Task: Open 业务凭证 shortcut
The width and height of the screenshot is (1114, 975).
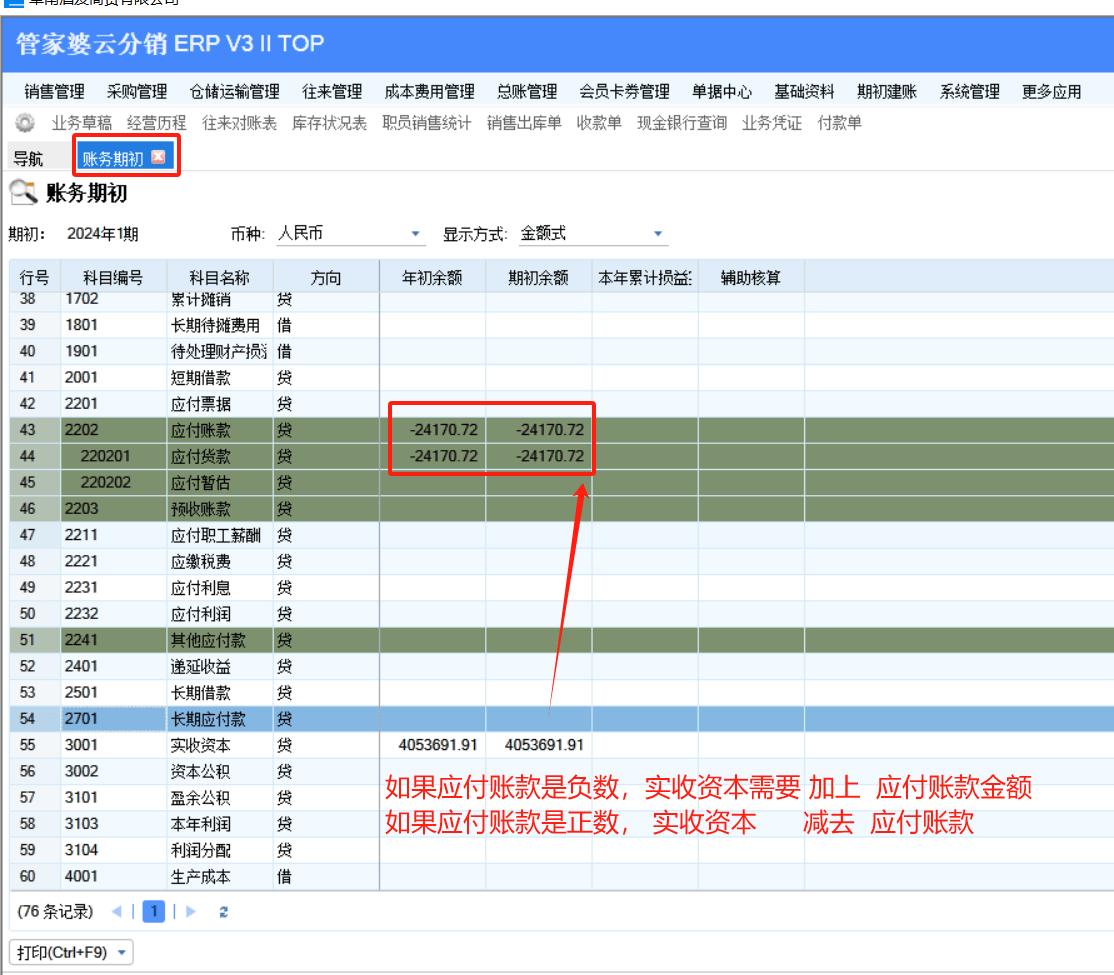Action: (x=772, y=123)
